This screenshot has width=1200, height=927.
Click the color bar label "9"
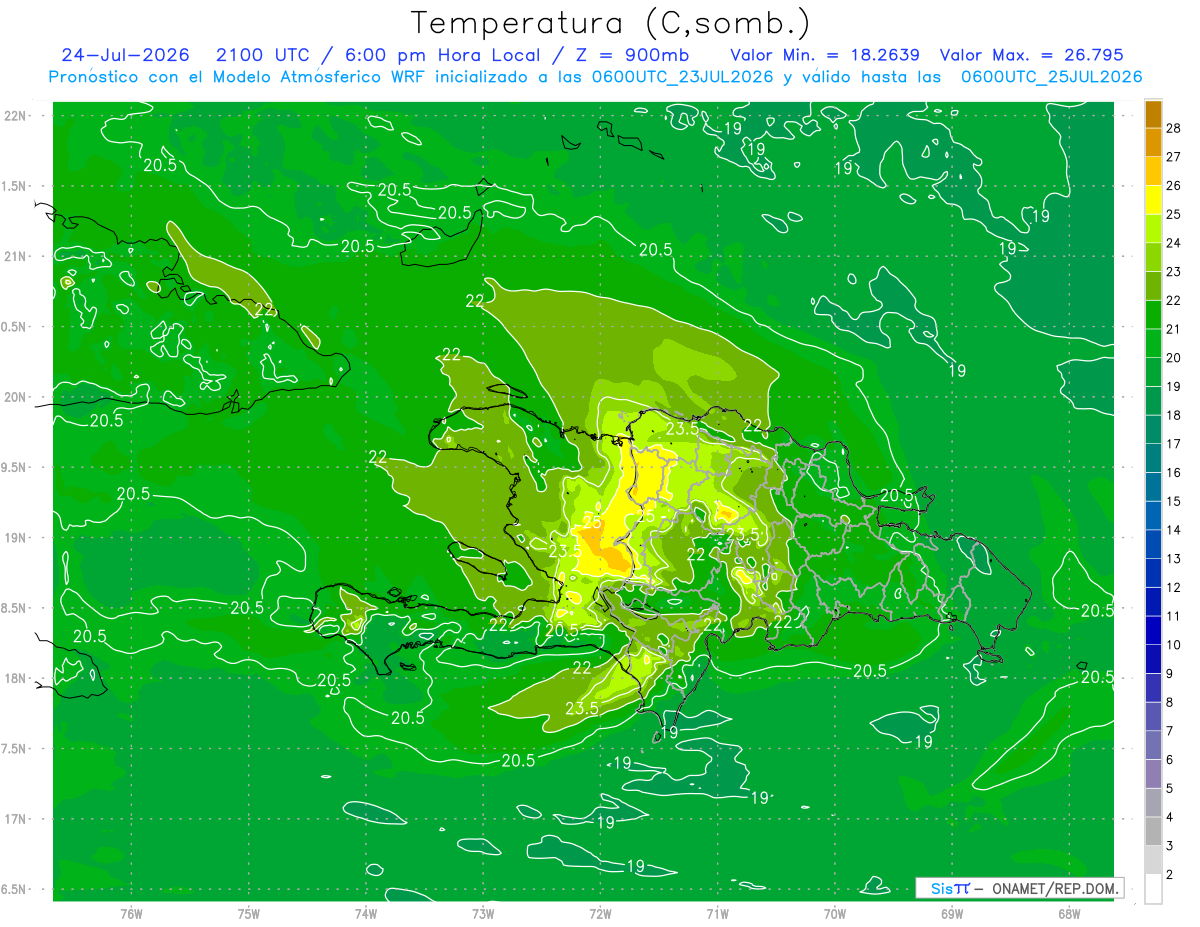coord(1168,673)
